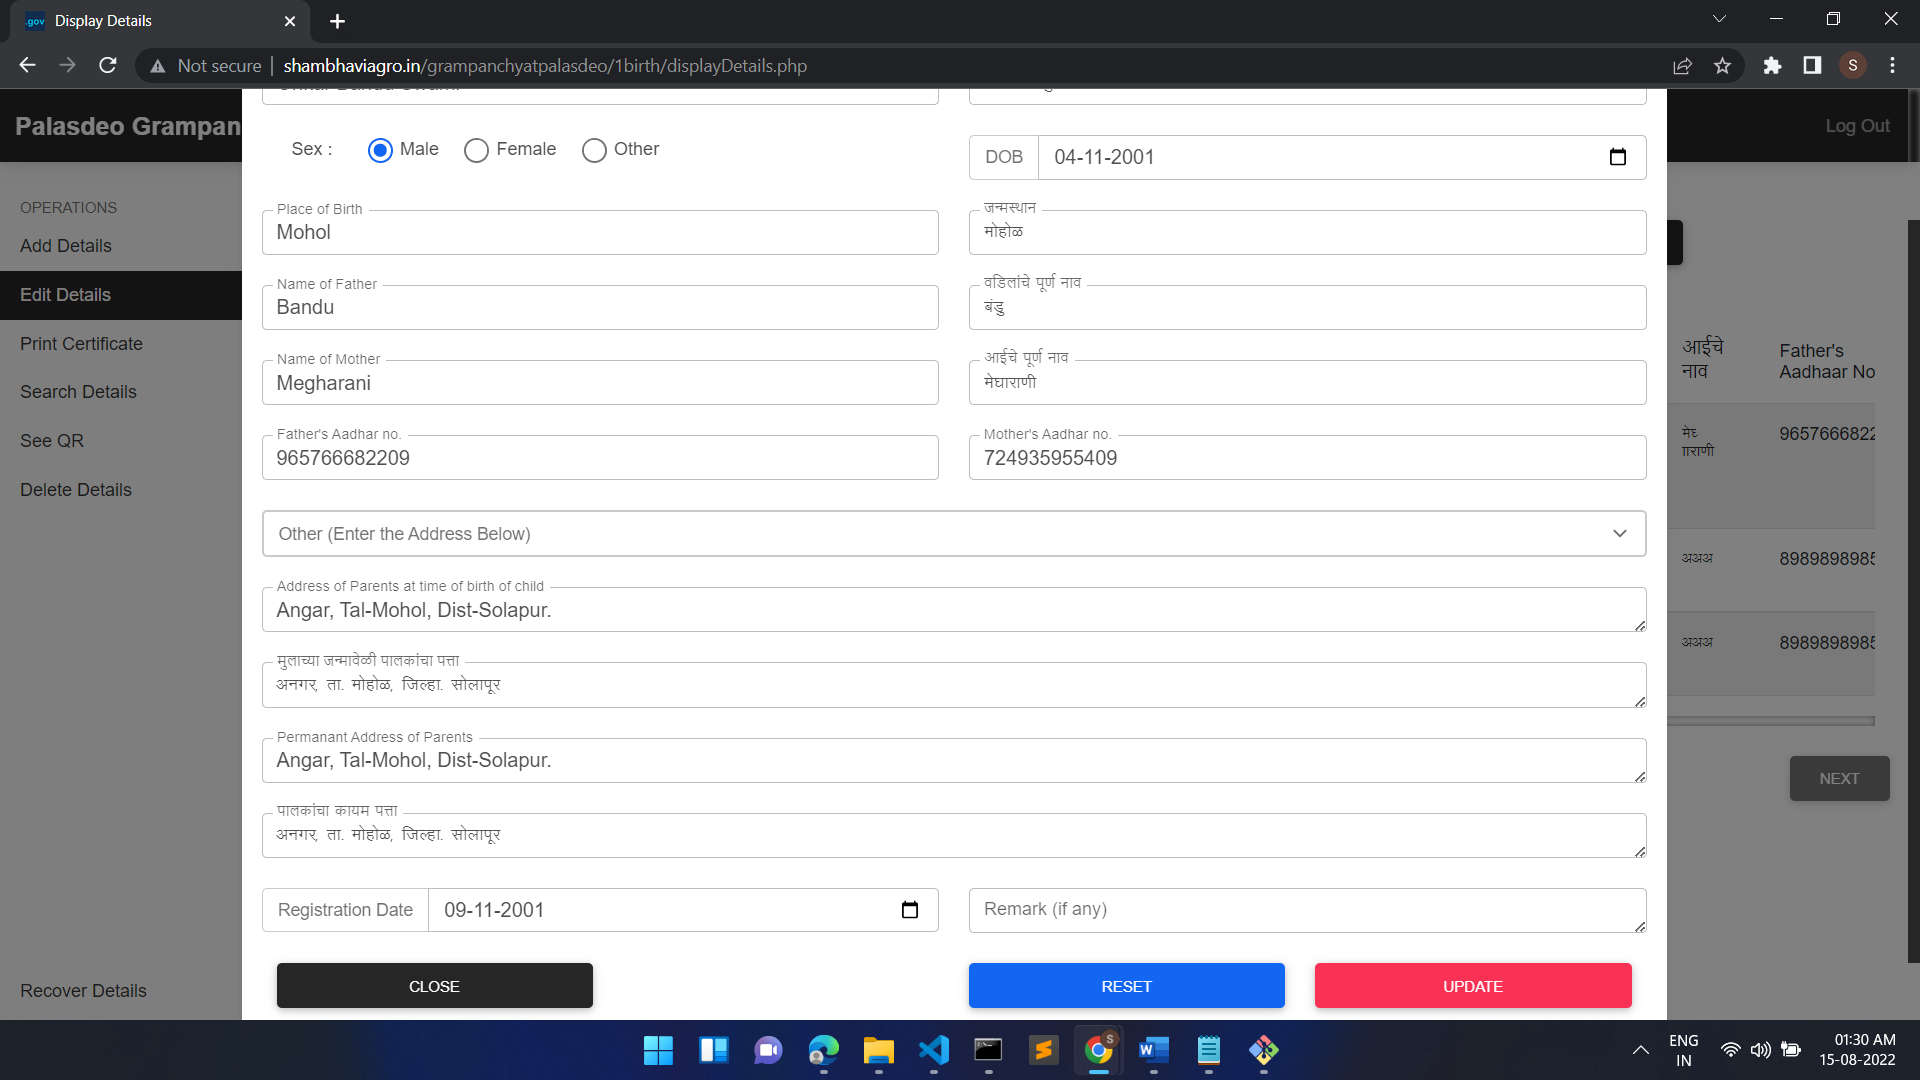Open the browser extensions puzzle icon
This screenshot has width=1920, height=1080.
tap(1772, 65)
